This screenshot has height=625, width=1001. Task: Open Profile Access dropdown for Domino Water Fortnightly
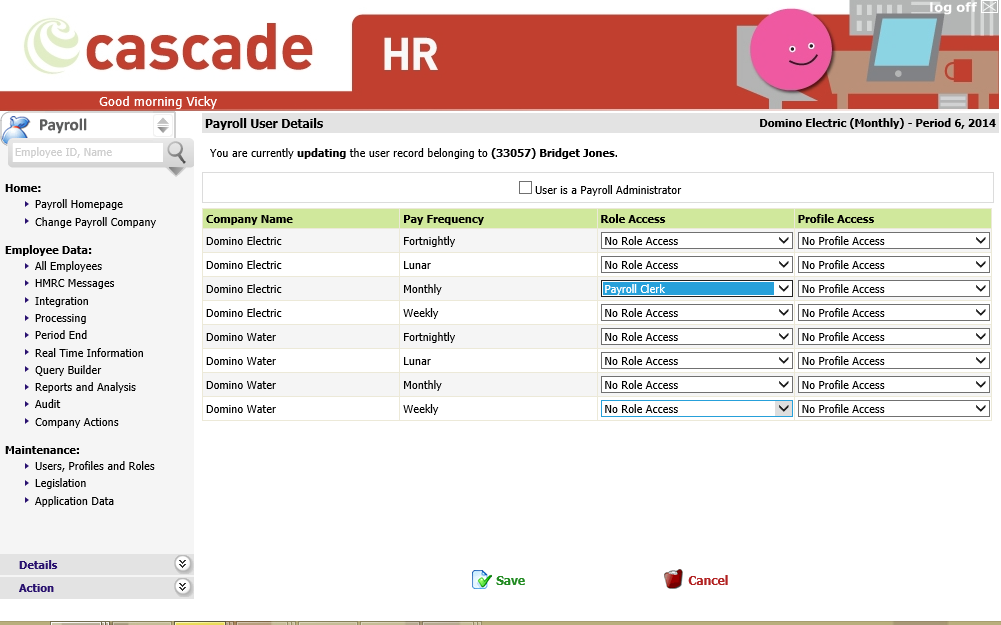tap(894, 337)
